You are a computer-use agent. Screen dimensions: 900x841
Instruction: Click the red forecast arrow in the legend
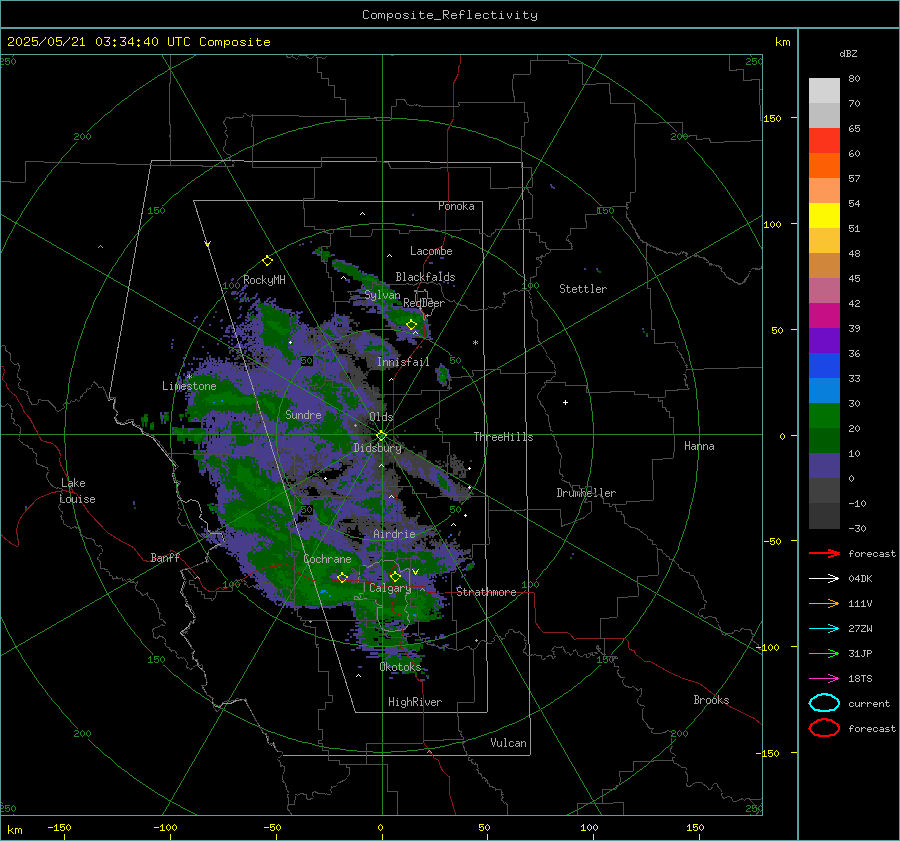tap(824, 553)
